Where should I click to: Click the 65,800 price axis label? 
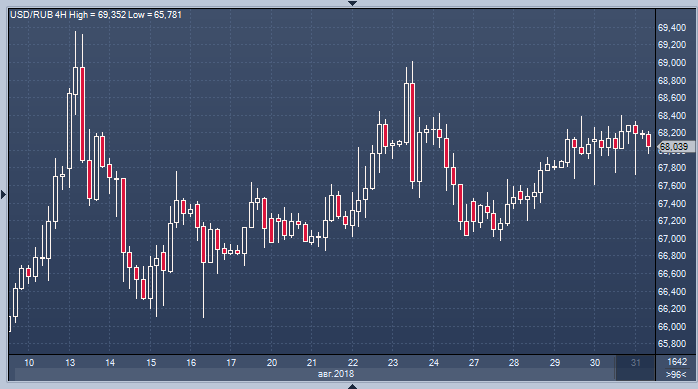[x=672, y=344]
